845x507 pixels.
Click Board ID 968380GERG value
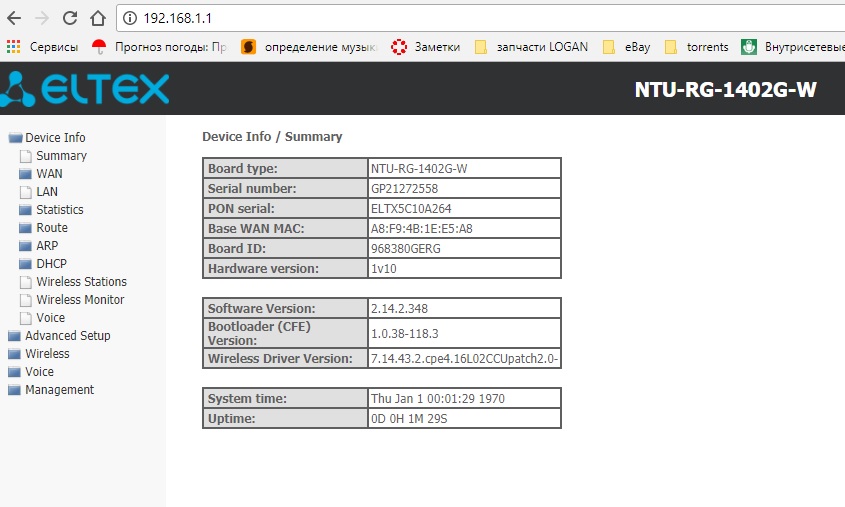[405, 248]
